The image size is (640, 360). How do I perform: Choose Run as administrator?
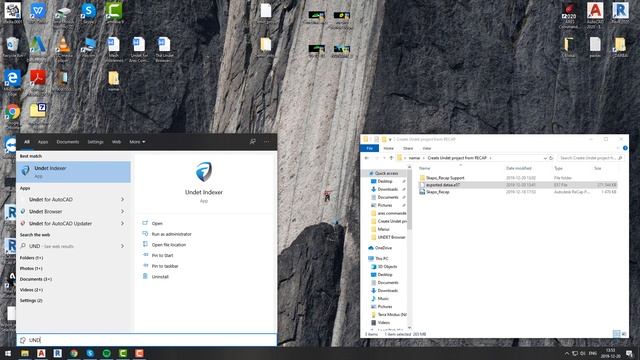click(171, 234)
